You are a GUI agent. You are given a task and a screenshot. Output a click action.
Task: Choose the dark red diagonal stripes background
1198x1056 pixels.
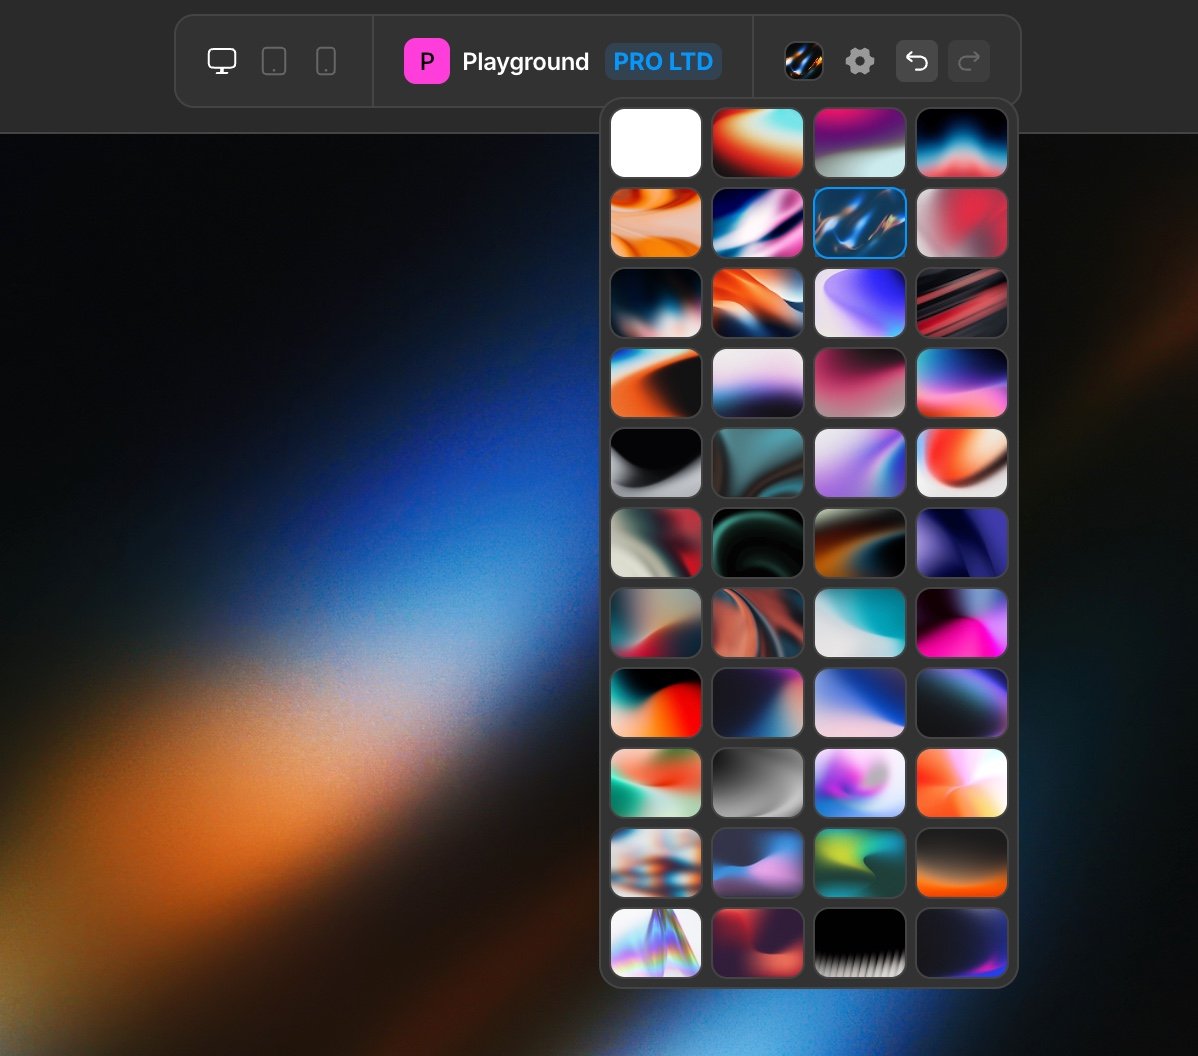962,303
